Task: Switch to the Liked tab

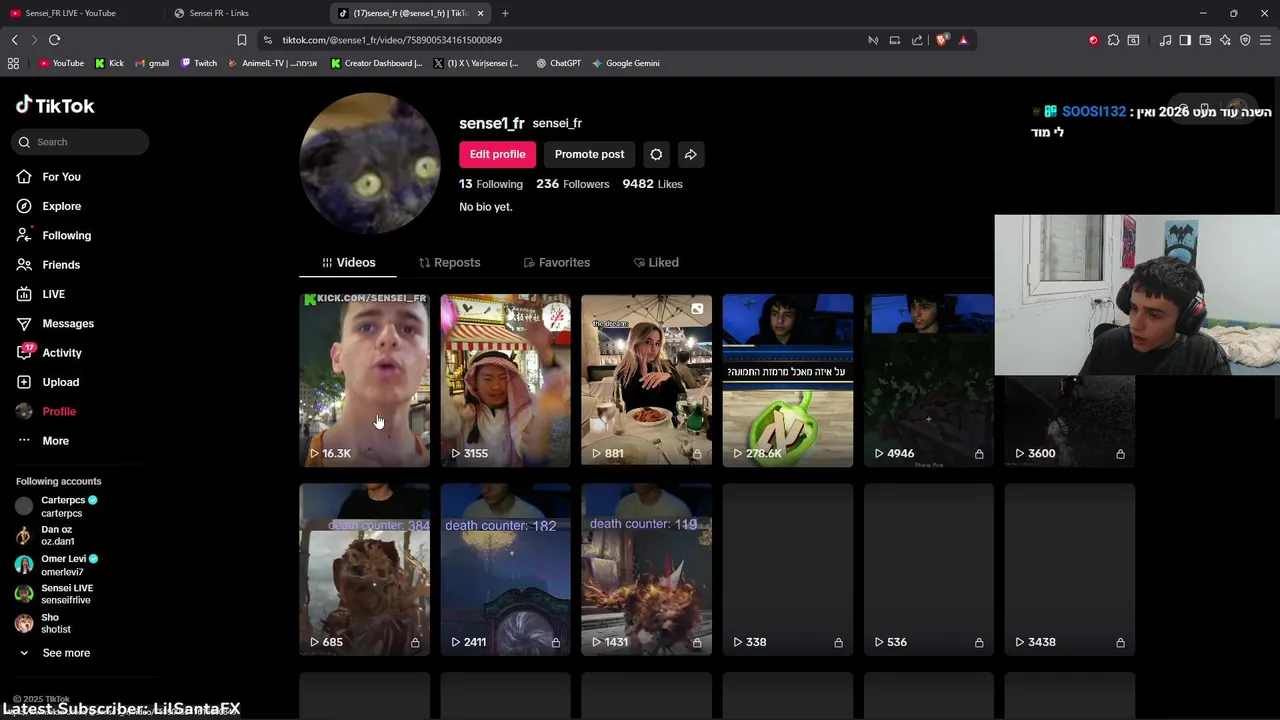Action: (656, 262)
